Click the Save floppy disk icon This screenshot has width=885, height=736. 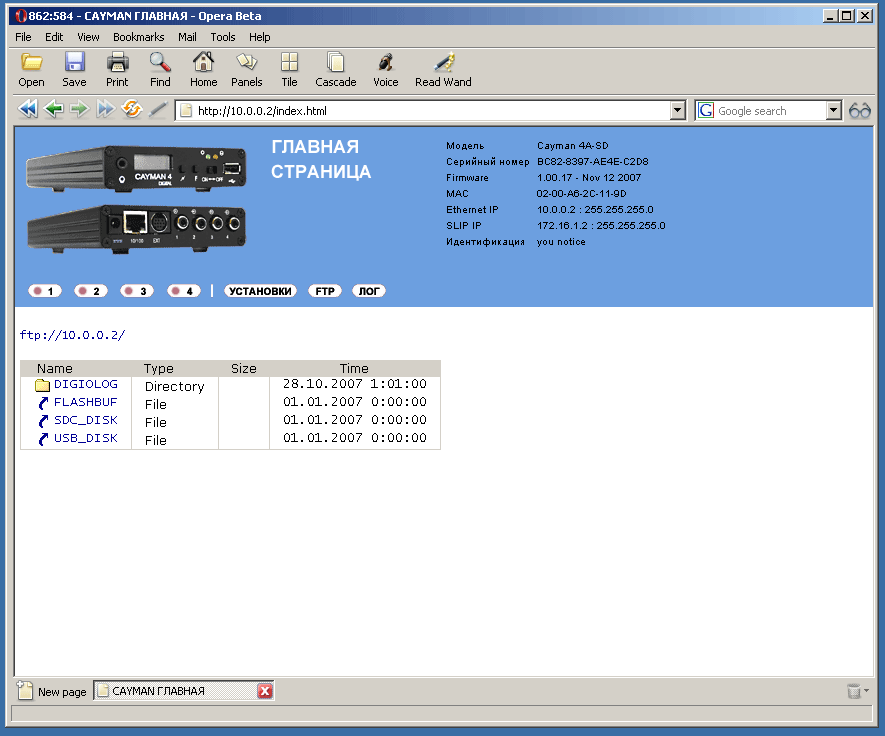(x=74, y=62)
